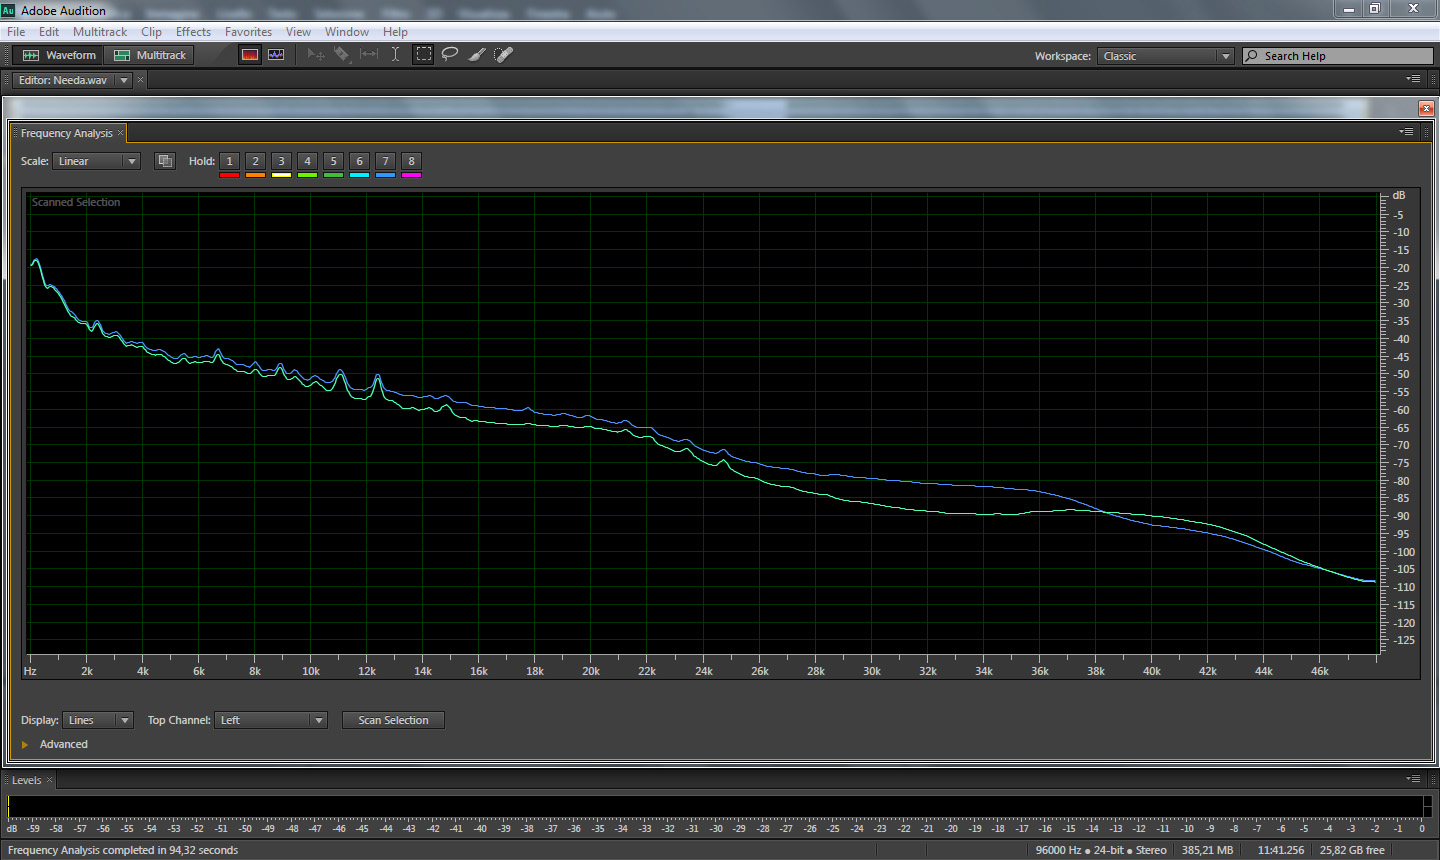Select the Move tool

pos(316,55)
